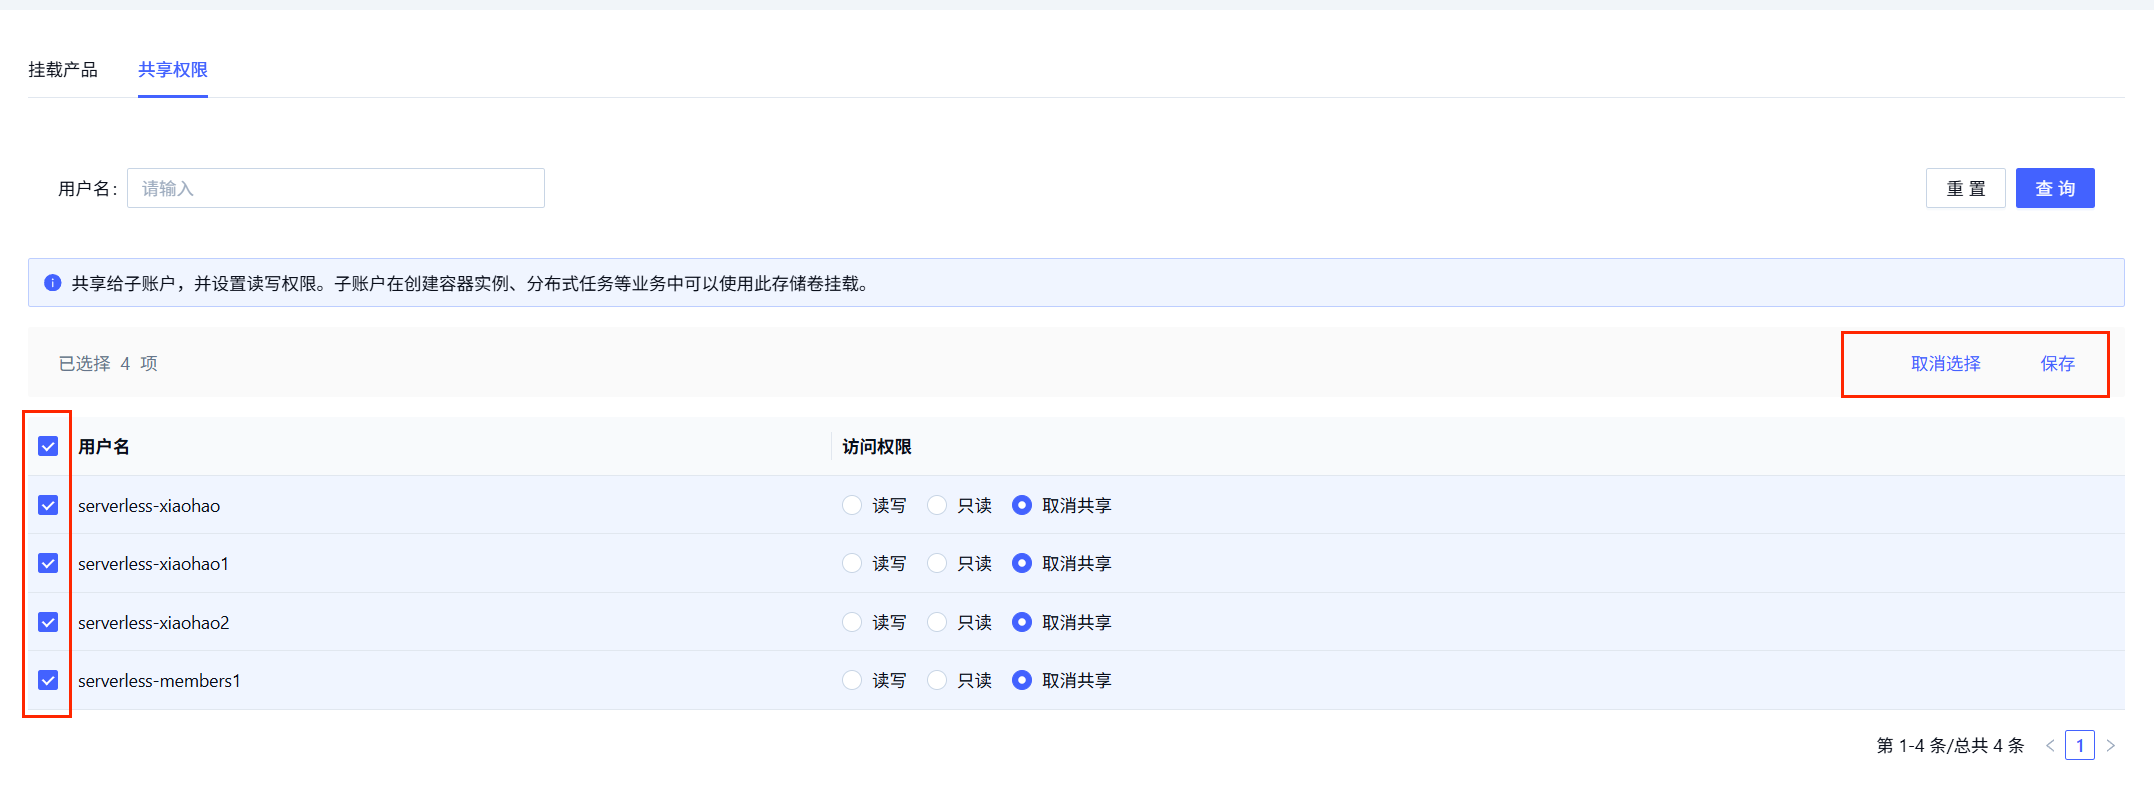Go to previous page arrow
Image resolution: width=2154 pixels, height=810 pixels.
2050,746
